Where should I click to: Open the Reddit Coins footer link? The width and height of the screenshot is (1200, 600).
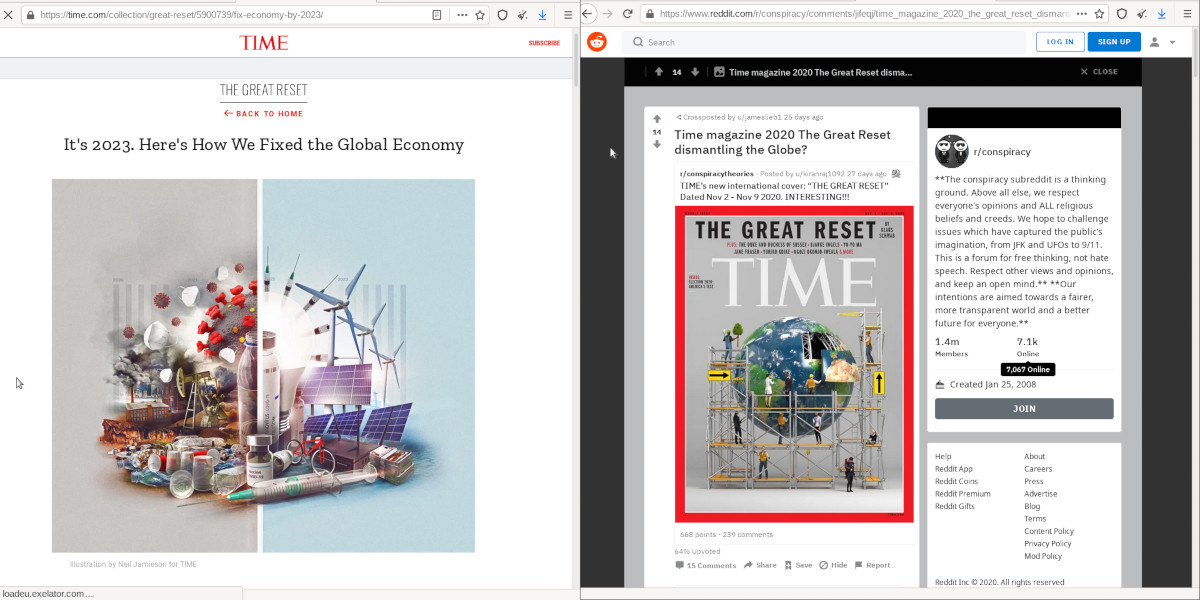coord(957,481)
